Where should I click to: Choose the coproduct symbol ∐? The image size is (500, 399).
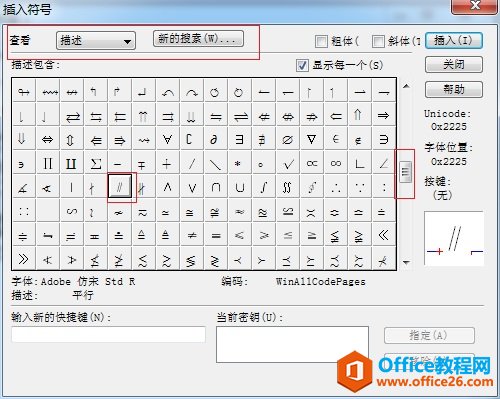click(x=71, y=163)
